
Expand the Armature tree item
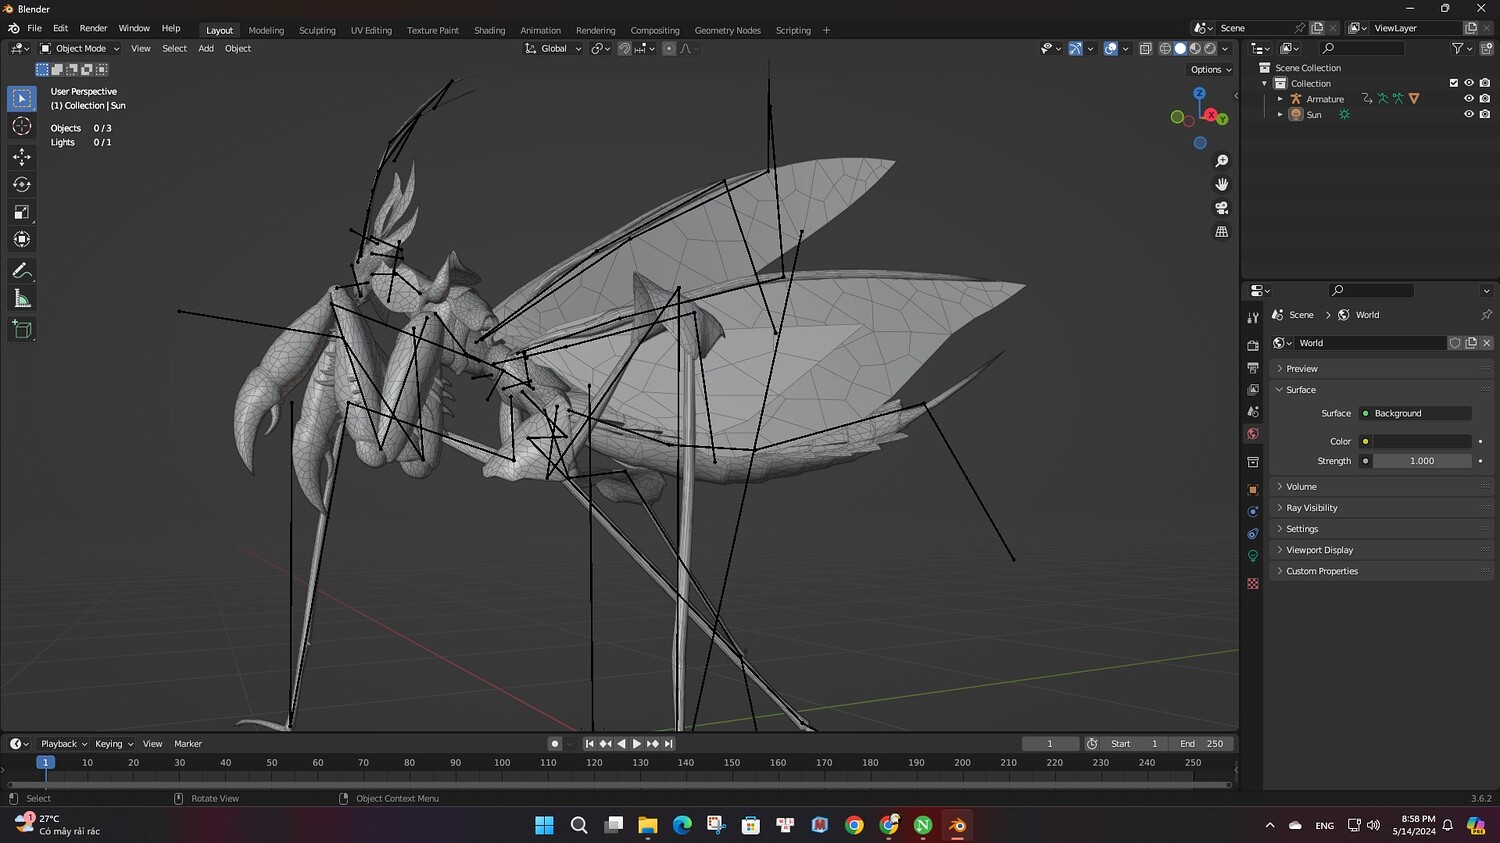click(1280, 99)
